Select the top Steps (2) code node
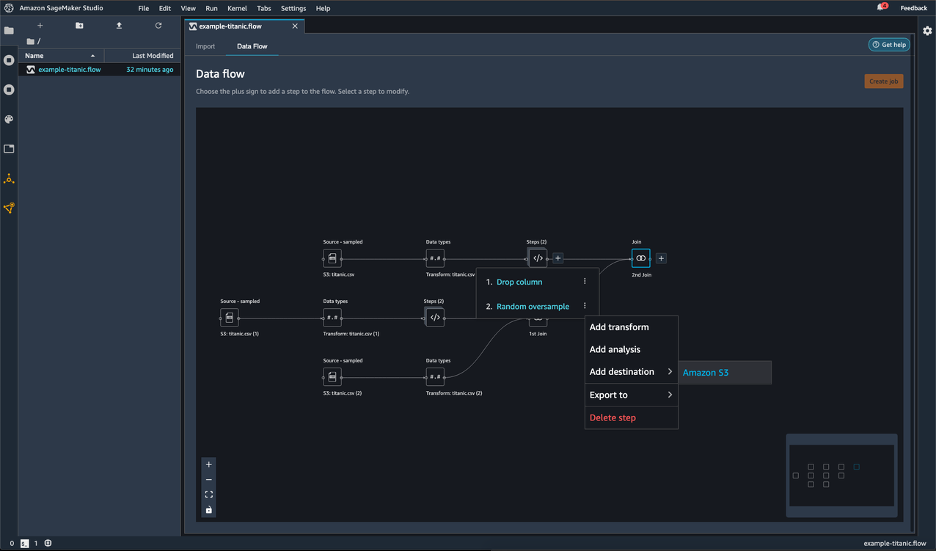Screen dimensions: 936x552 [538, 258]
